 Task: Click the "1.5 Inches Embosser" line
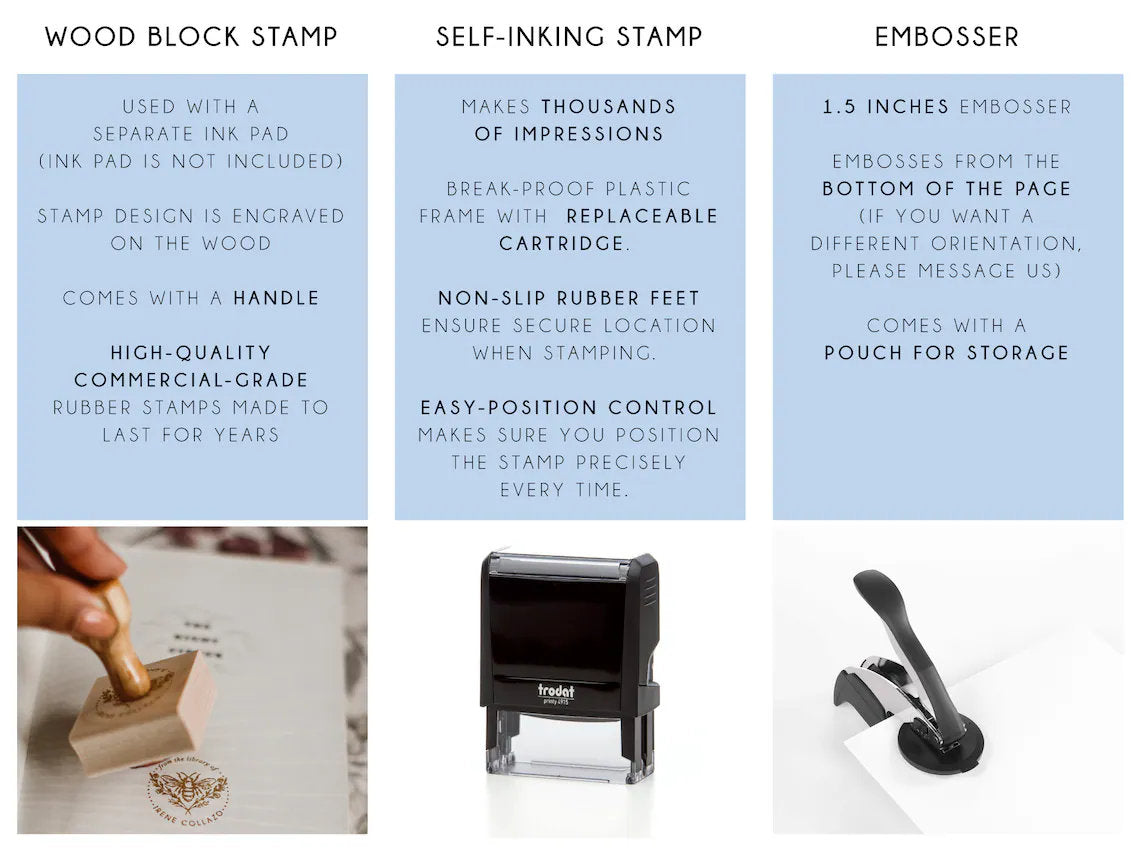coord(947,107)
